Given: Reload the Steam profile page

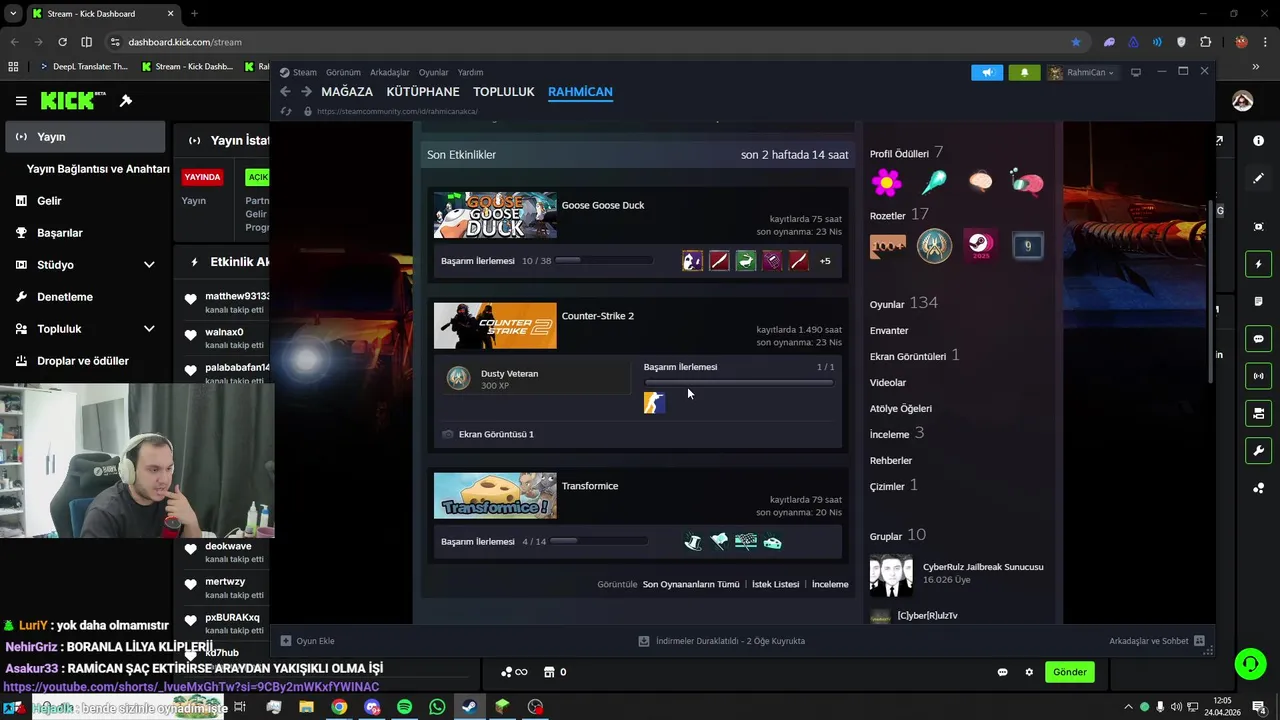Looking at the screenshot, I should (x=286, y=112).
